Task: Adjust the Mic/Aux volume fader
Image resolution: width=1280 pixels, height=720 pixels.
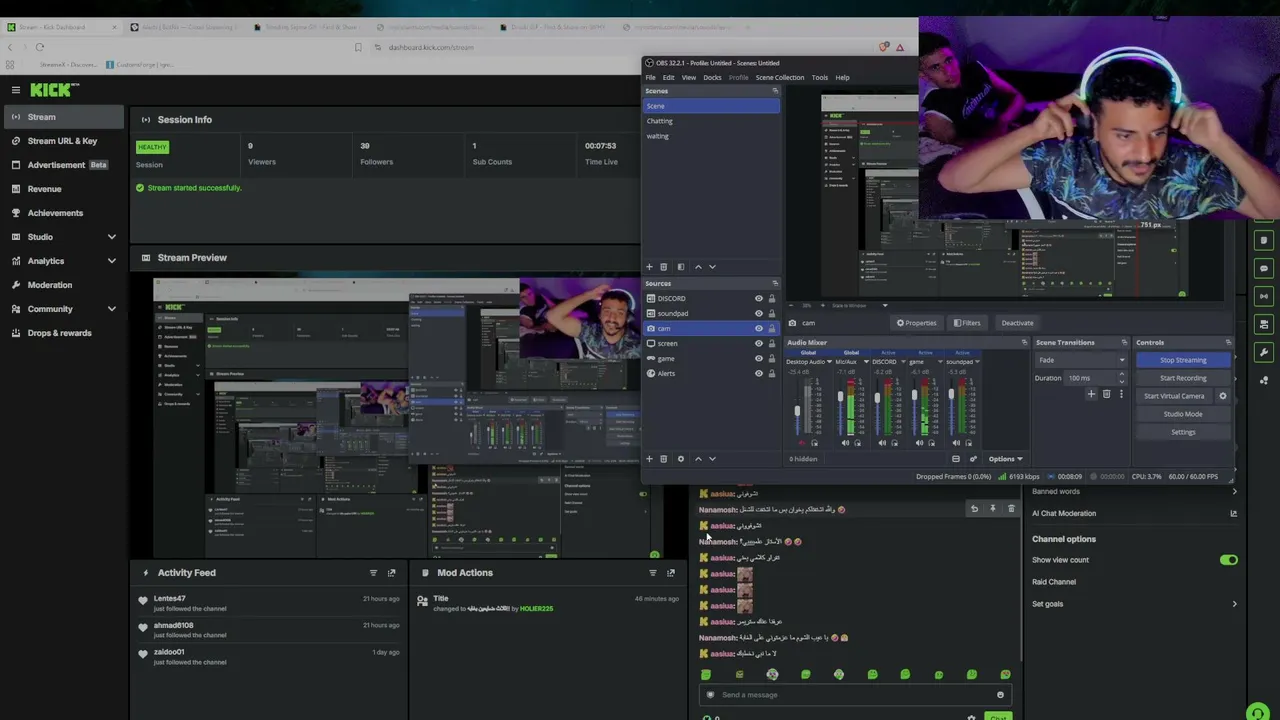Action: point(840,398)
